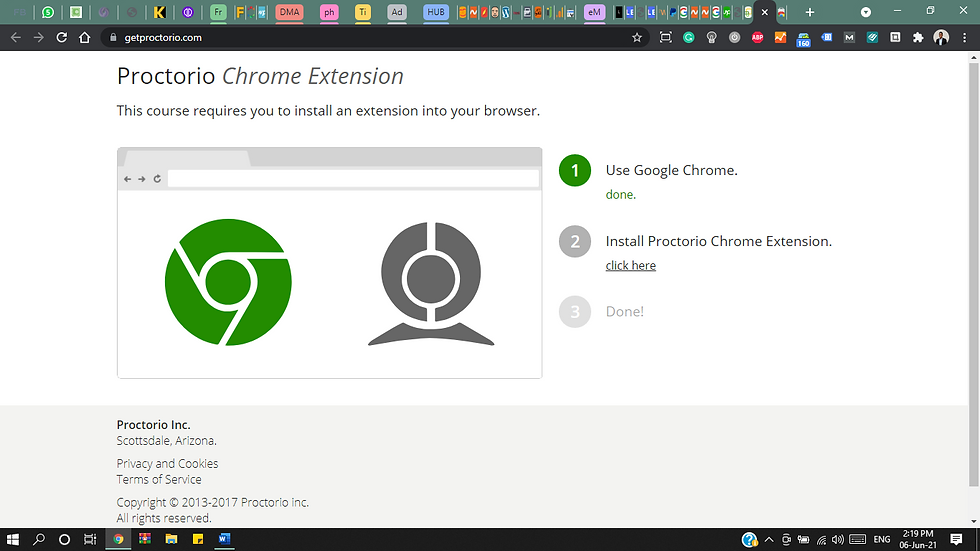
Task: Open Windows taskbar search
Action: pos(39,539)
